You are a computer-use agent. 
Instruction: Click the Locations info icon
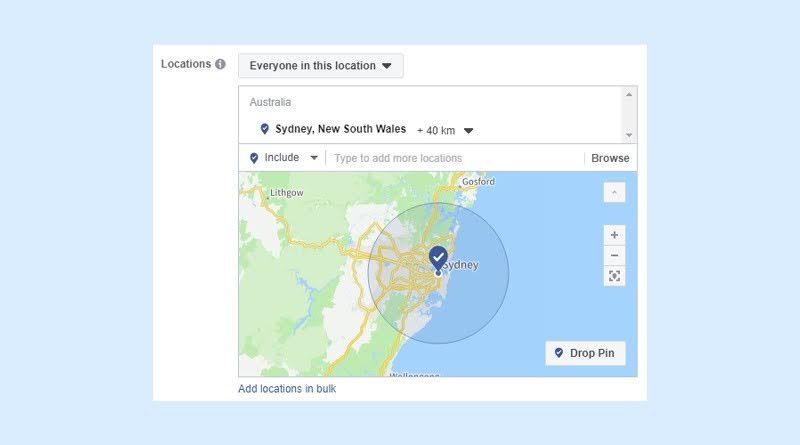click(x=220, y=64)
